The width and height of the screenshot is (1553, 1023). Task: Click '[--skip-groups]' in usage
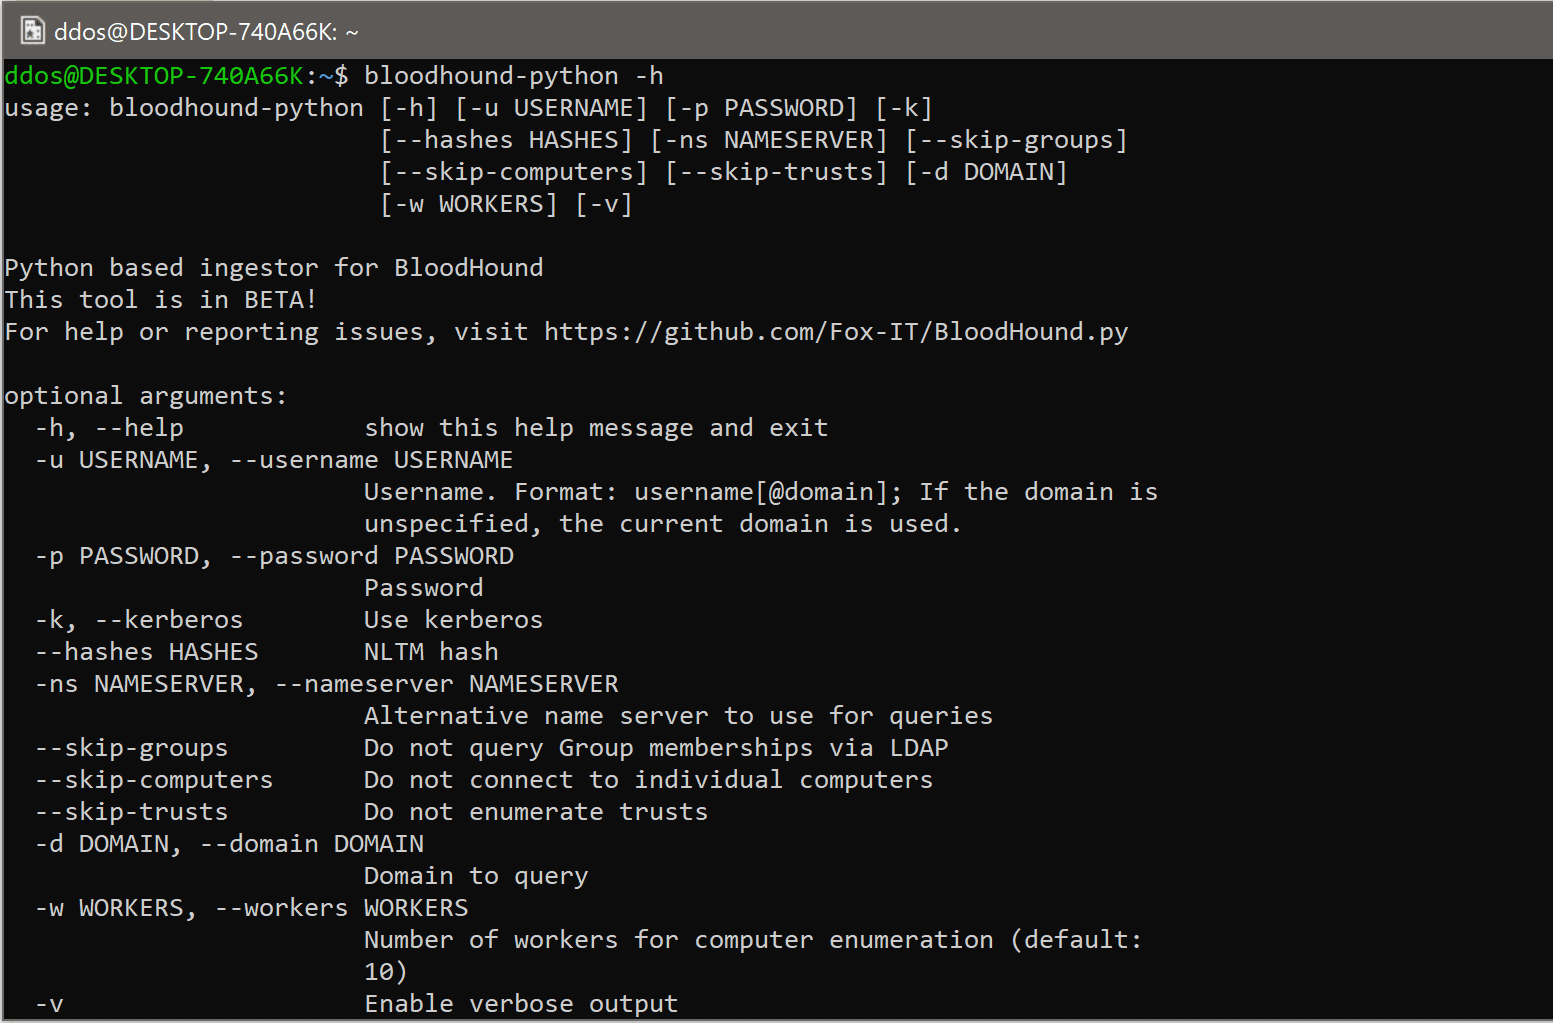pyautogui.click(x=1016, y=140)
